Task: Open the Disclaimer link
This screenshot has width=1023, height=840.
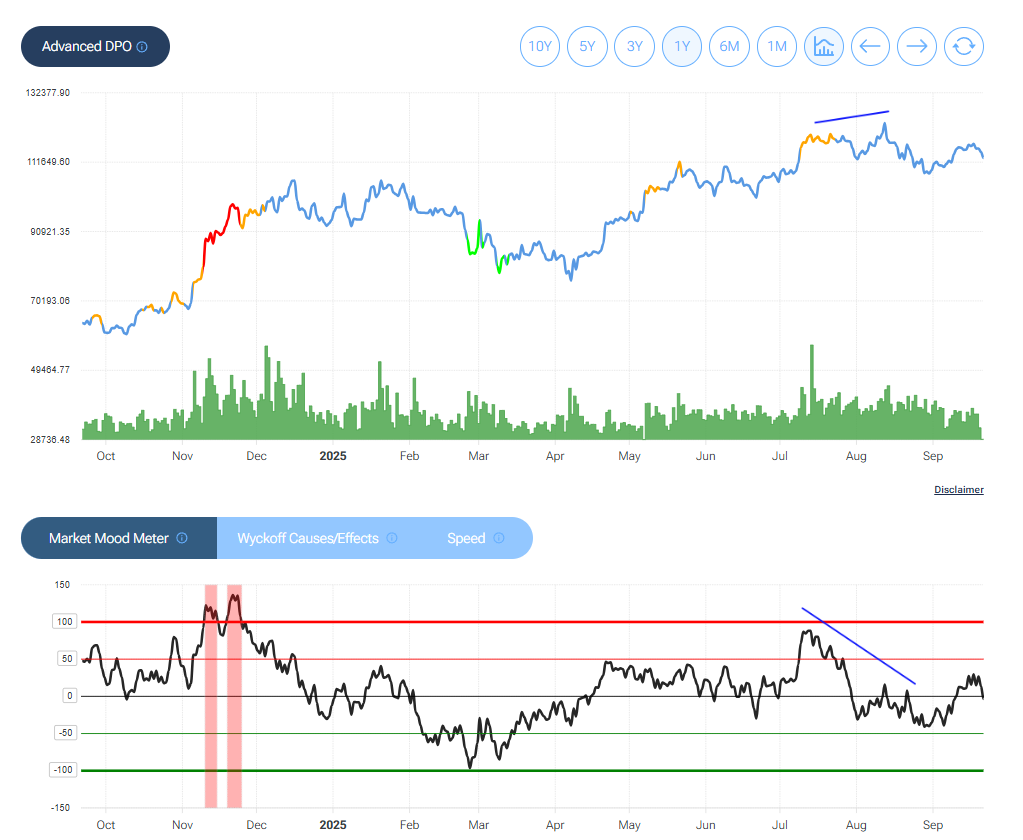Action: click(x=958, y=490)
